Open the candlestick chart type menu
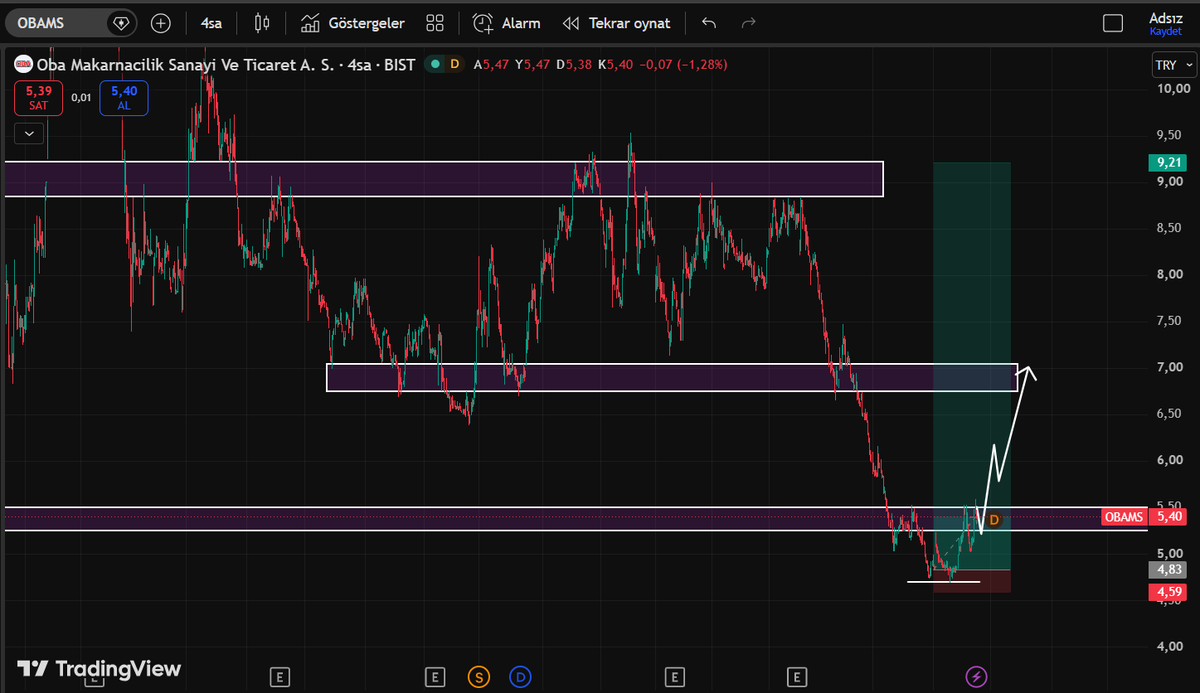This screenshot has height=693, width=1200. click(x=262, y=22)
